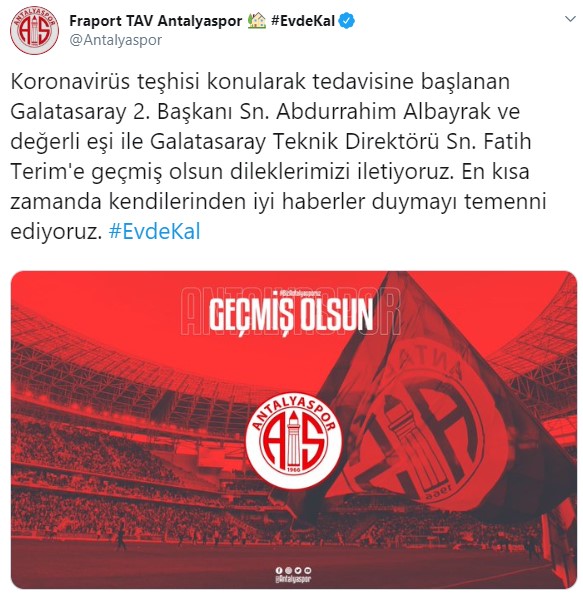Click the @Antalyaspor text in the banner

(293, 579)
